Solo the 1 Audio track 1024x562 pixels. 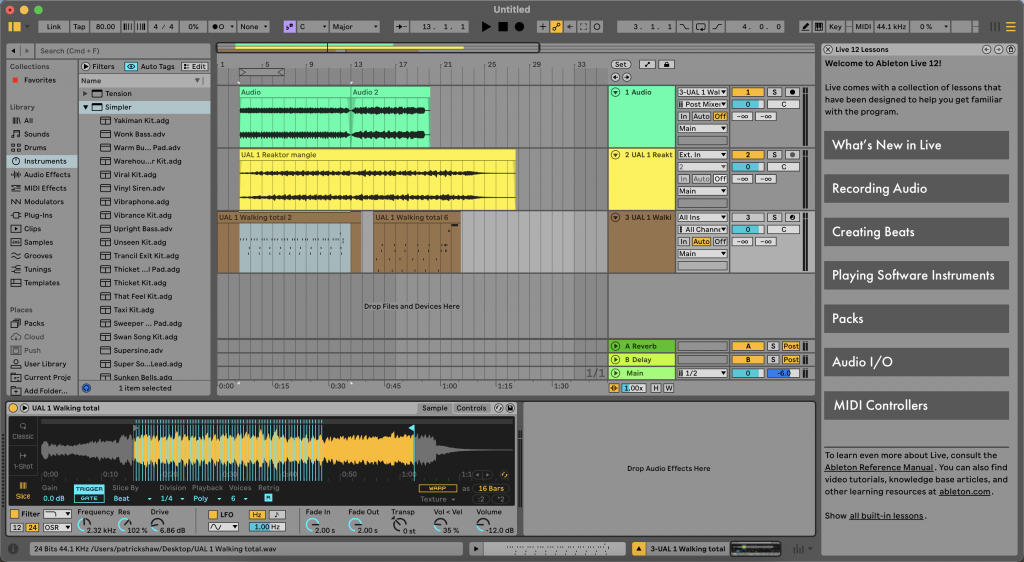tap(774, 92)
